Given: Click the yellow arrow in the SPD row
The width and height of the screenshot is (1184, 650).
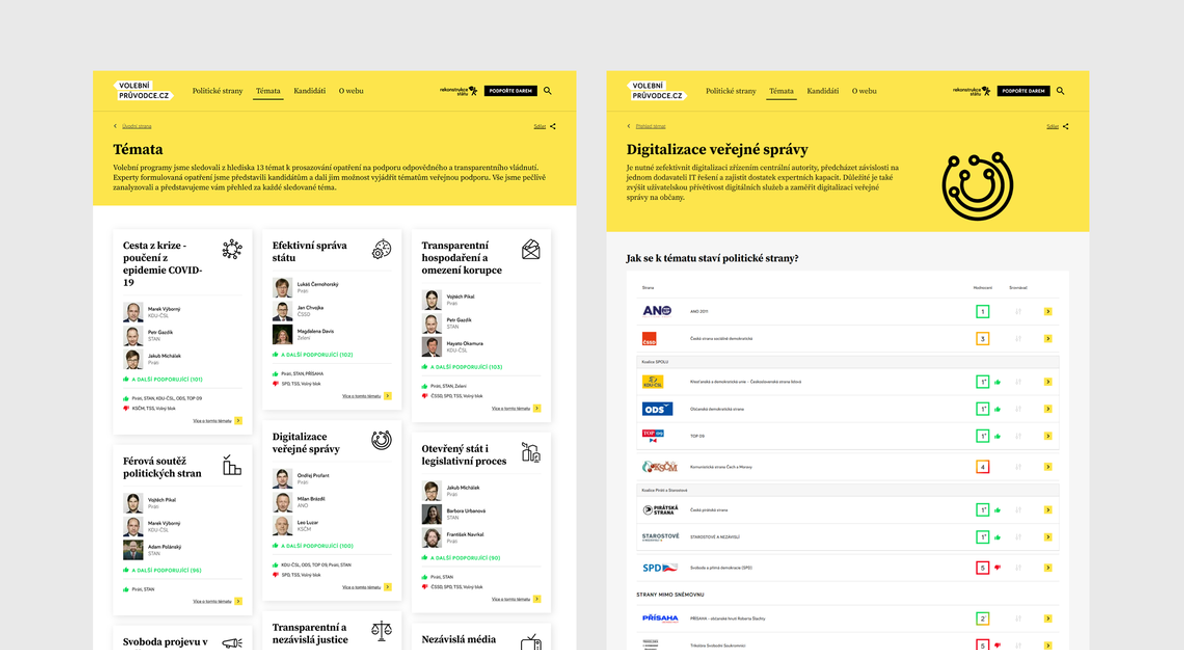Looking at the screenshot, I should 1048,567.
